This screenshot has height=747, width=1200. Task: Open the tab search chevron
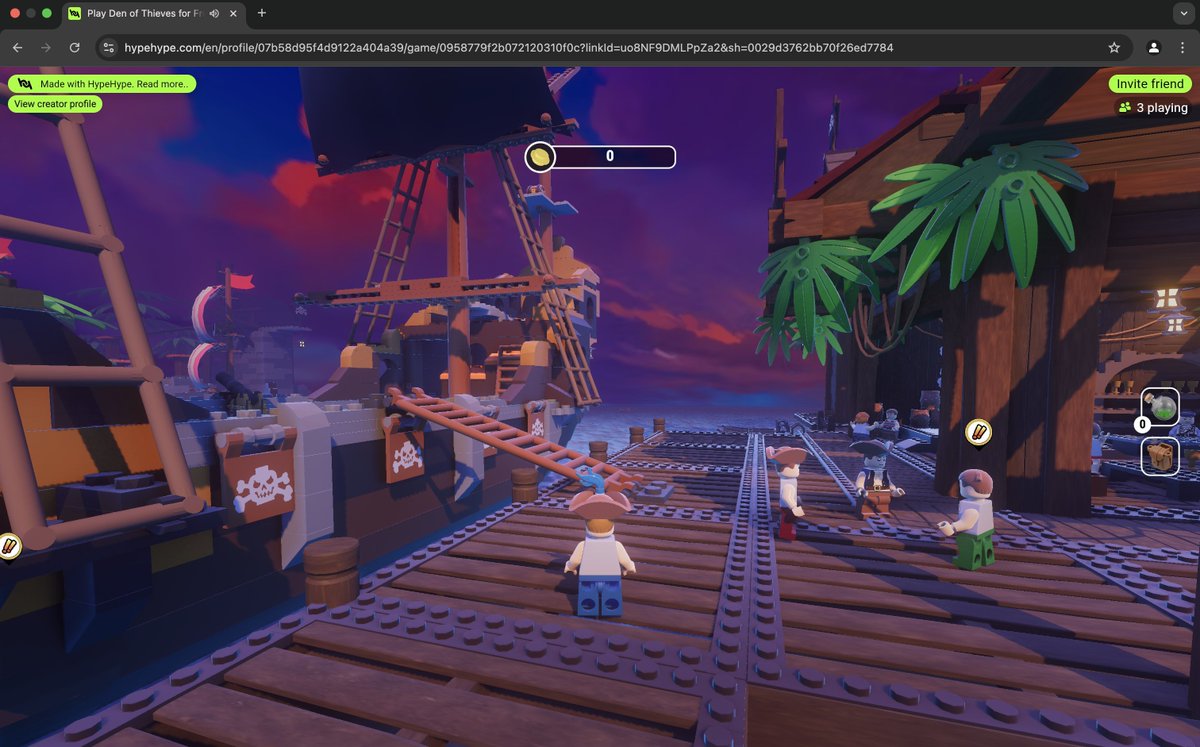1184,13
